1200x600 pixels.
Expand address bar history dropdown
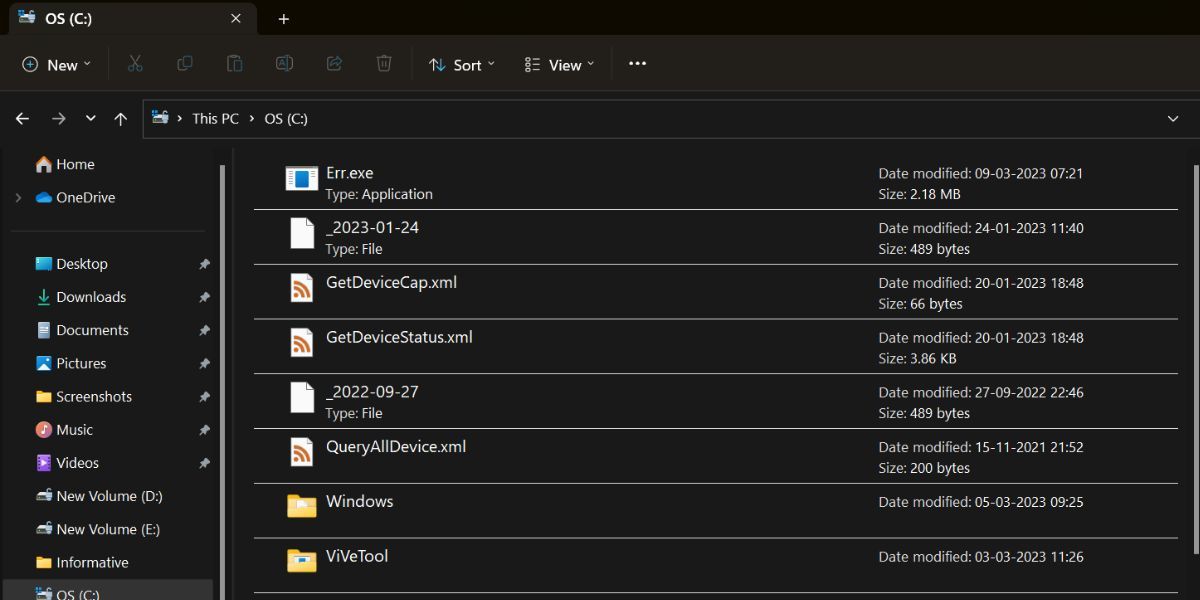1173,118
